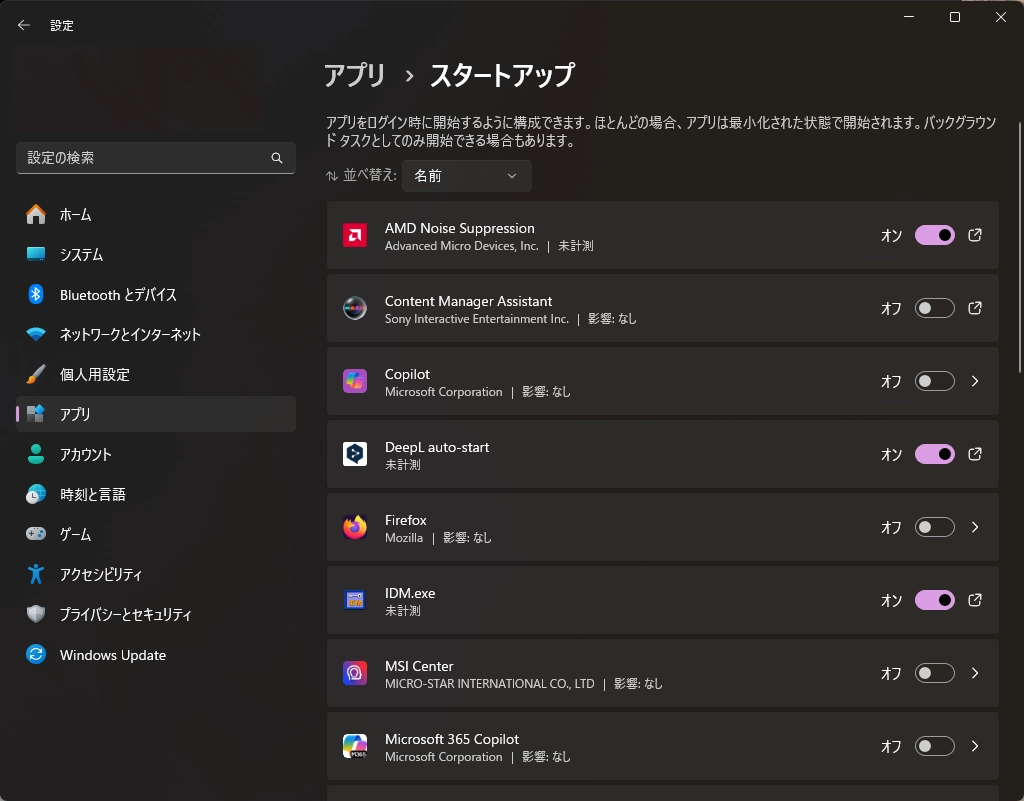Open 時刻と言語 settings in sidebar
The image size is (1024, 801).
[156, 494]
